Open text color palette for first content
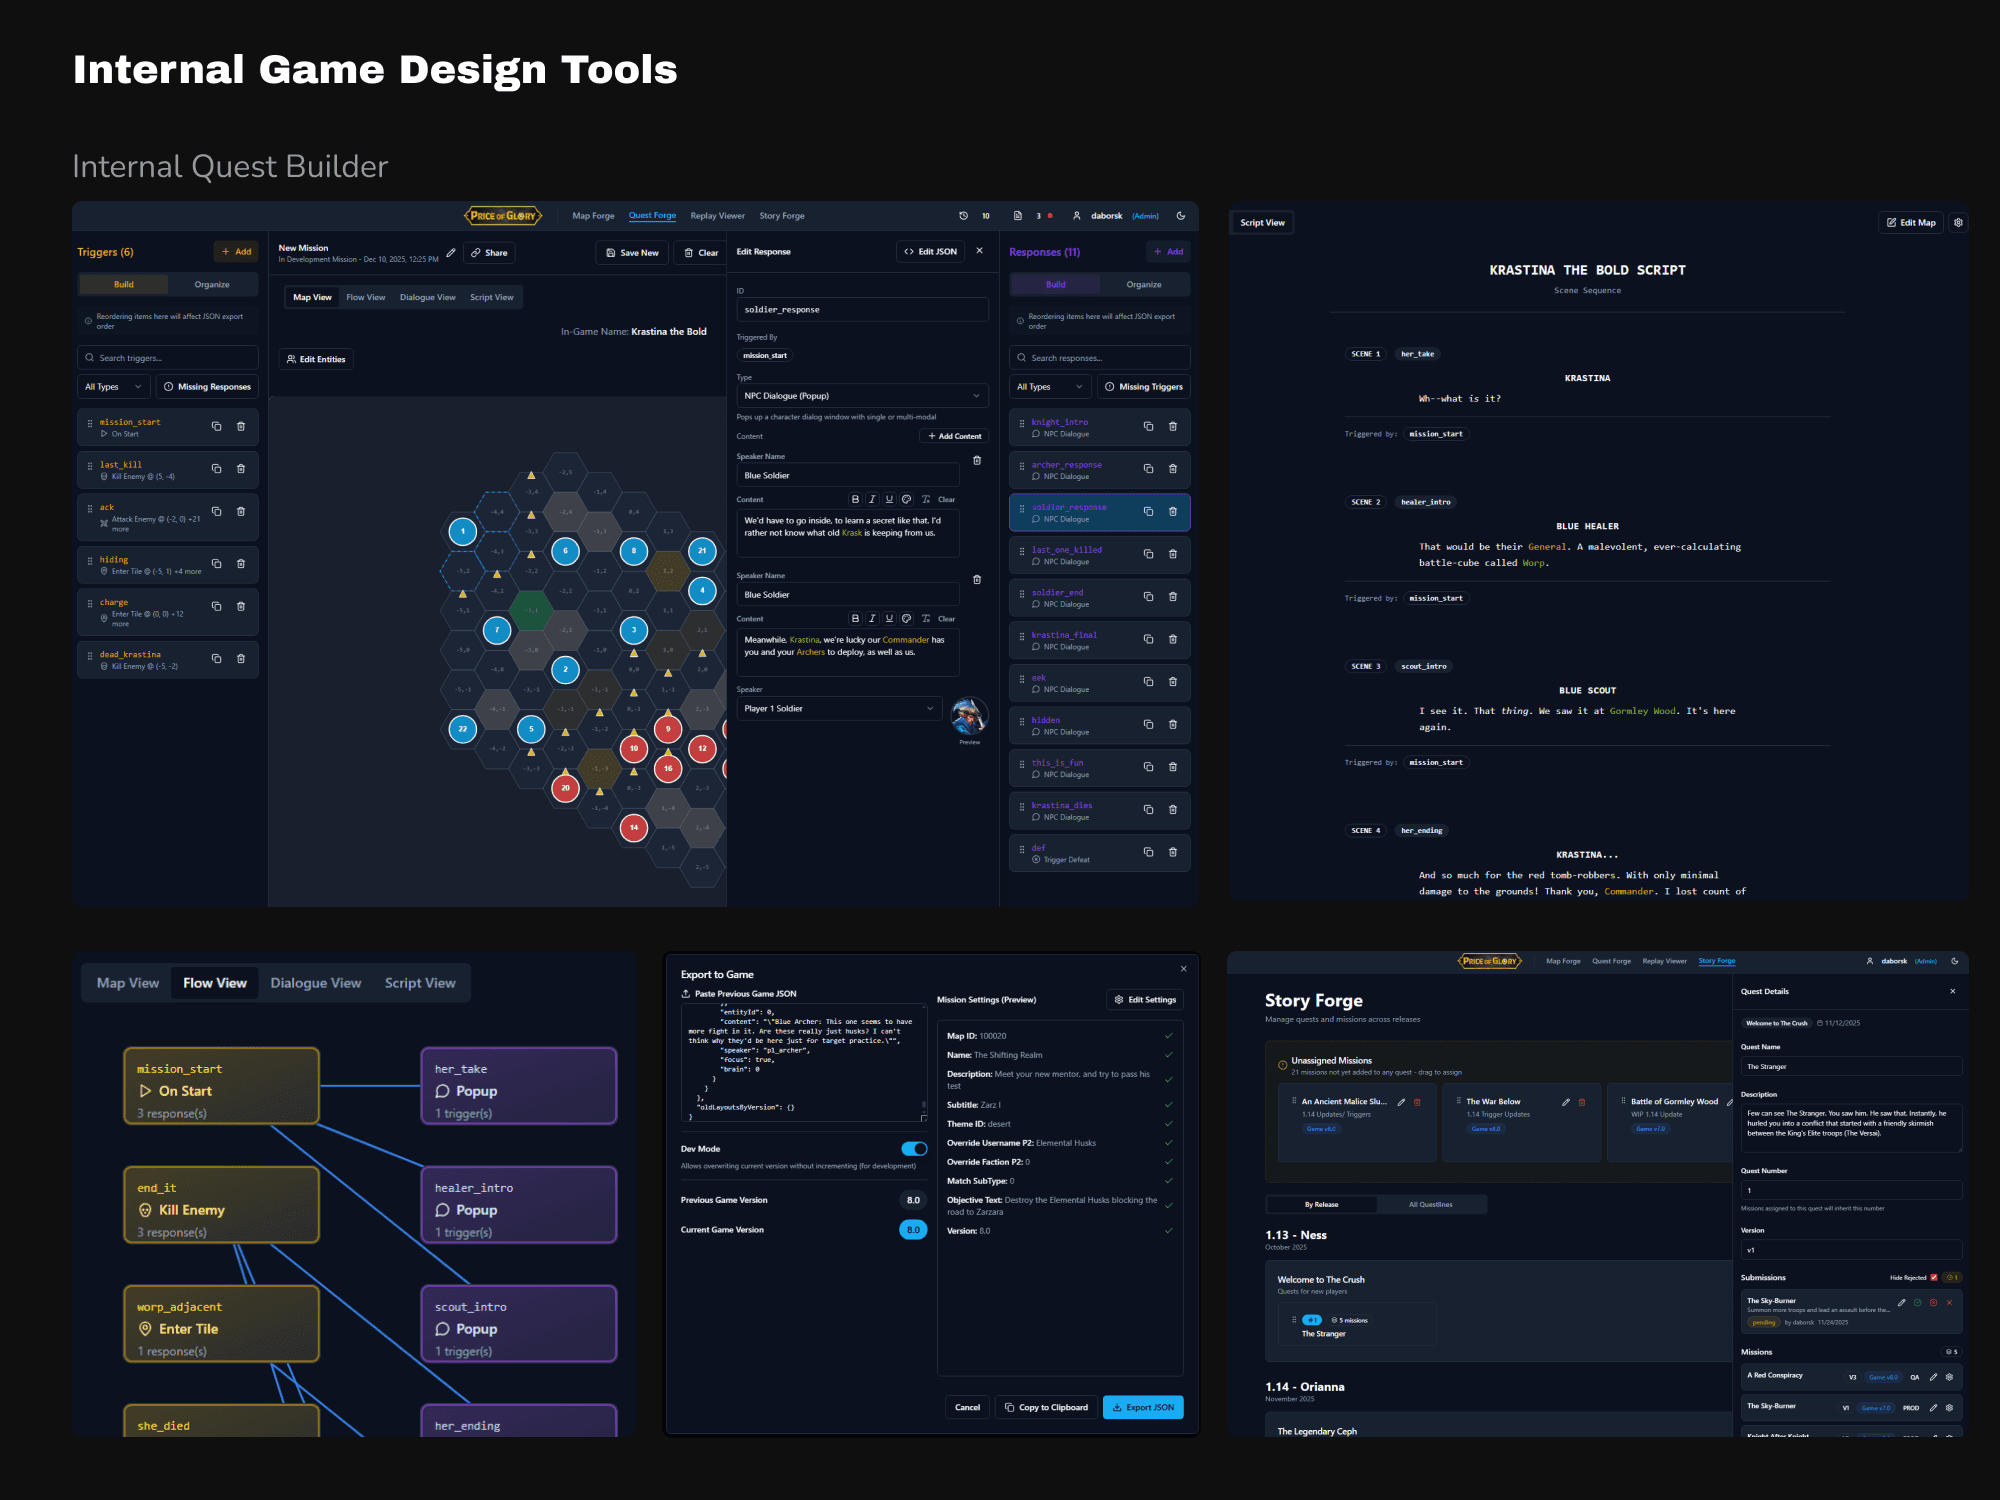Screen dimensions: 2000x1500 click(x=906, y=500)
